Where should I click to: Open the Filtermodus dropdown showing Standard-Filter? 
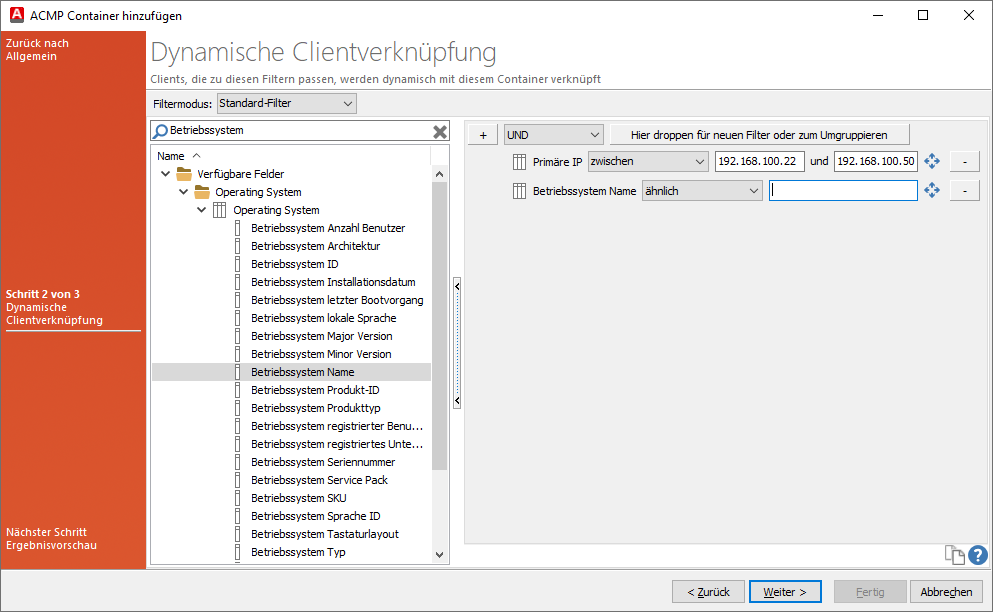285,102
